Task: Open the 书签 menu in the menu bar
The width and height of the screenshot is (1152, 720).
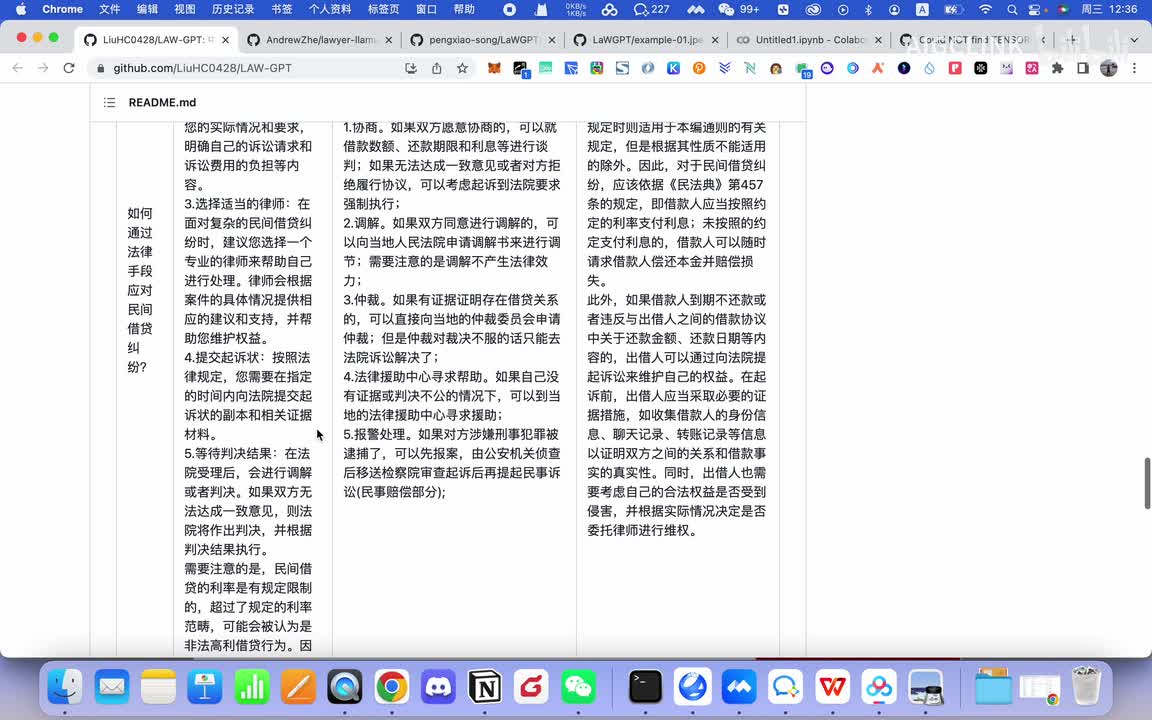Action: (282, 9)
